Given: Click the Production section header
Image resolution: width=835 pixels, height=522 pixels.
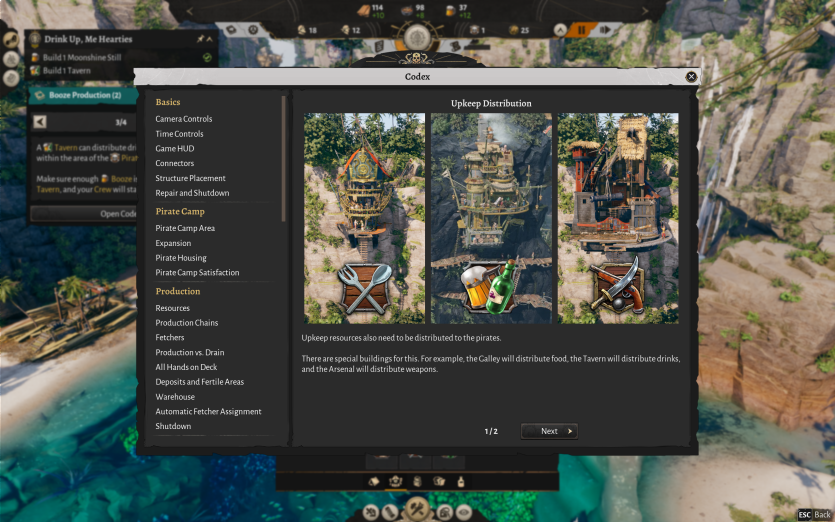Looking at the screenshot, I should tap(178, 291).
